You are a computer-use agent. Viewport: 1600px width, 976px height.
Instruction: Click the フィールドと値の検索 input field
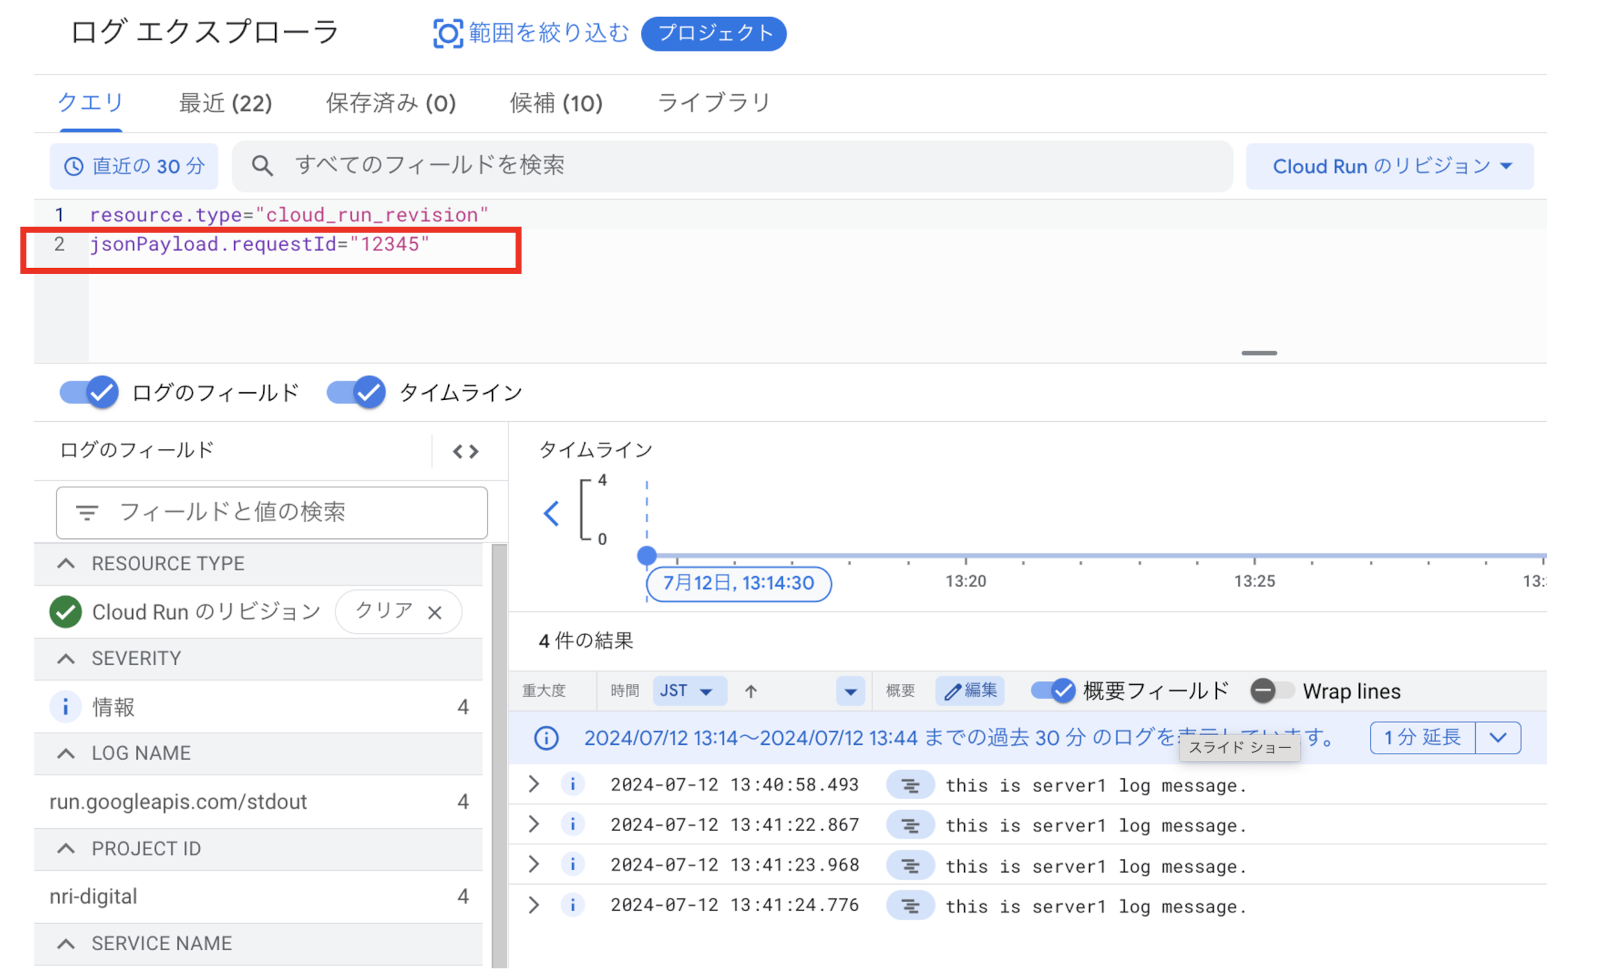point(272,513)
